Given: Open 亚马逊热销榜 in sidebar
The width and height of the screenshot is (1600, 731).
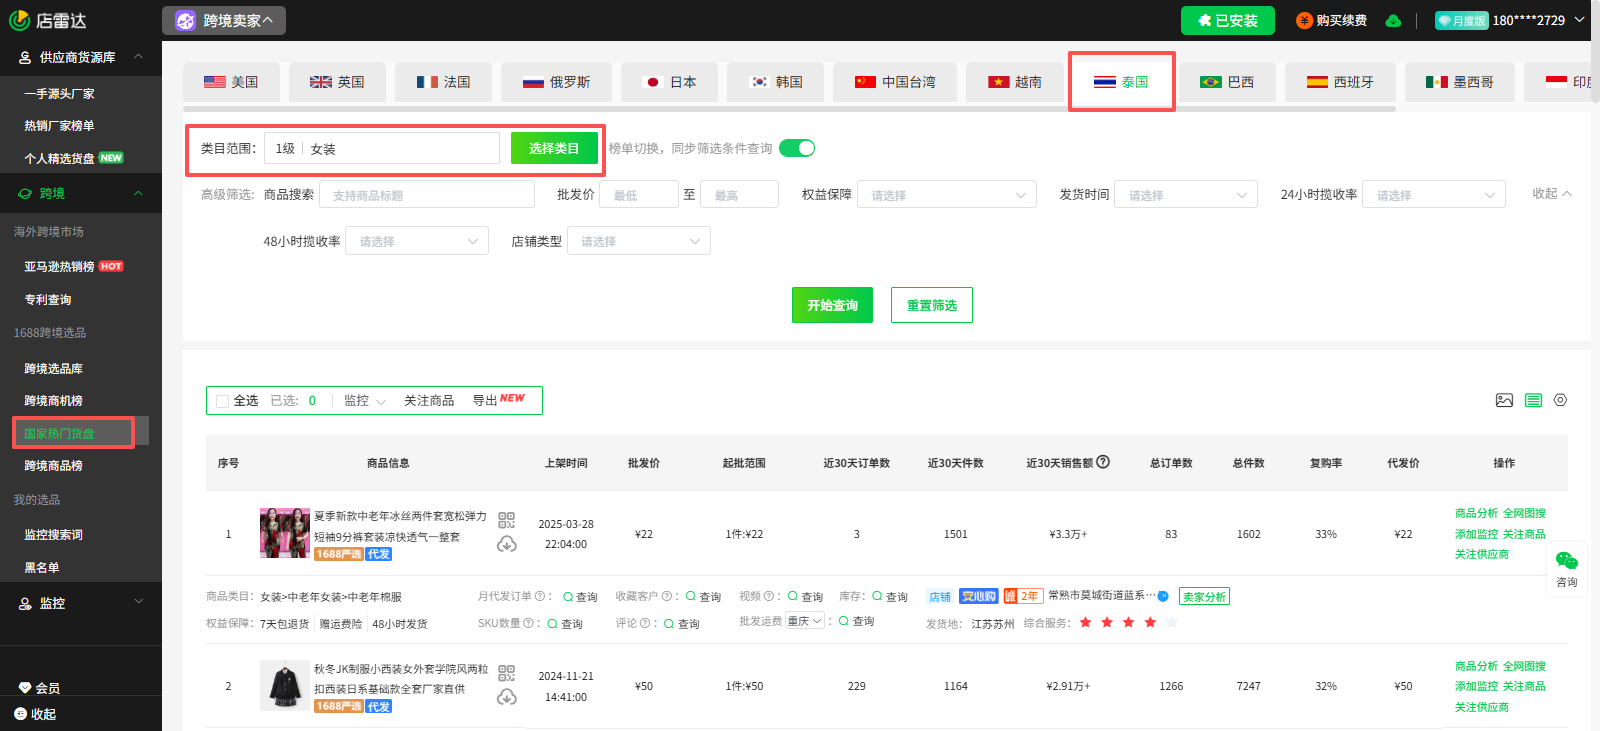Looking at the screenshot, I should (60, 266).
